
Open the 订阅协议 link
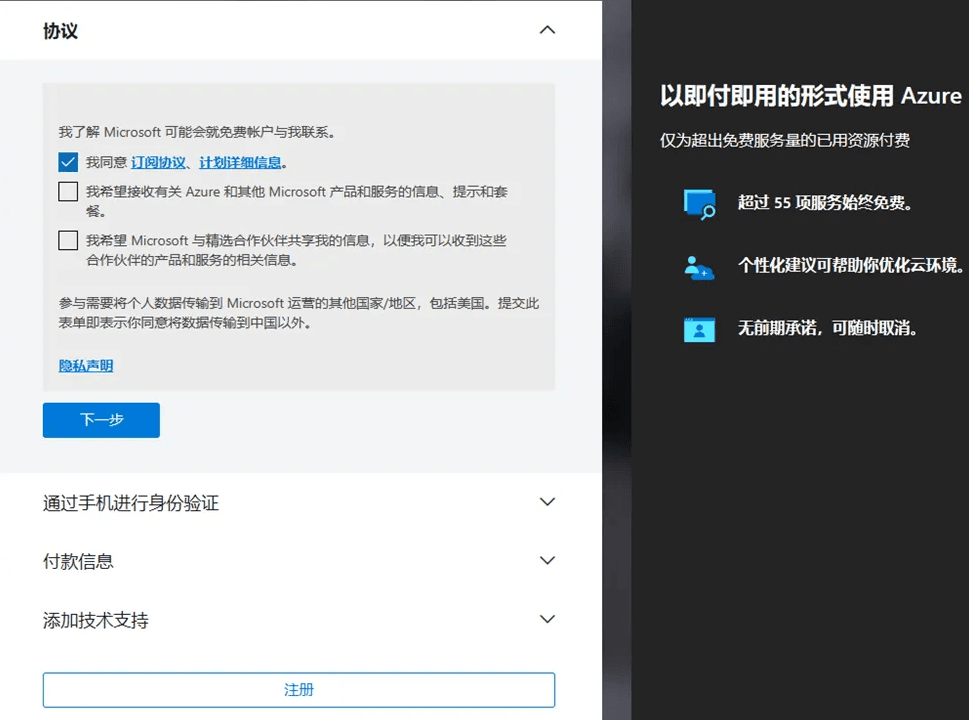click(158, 163)
